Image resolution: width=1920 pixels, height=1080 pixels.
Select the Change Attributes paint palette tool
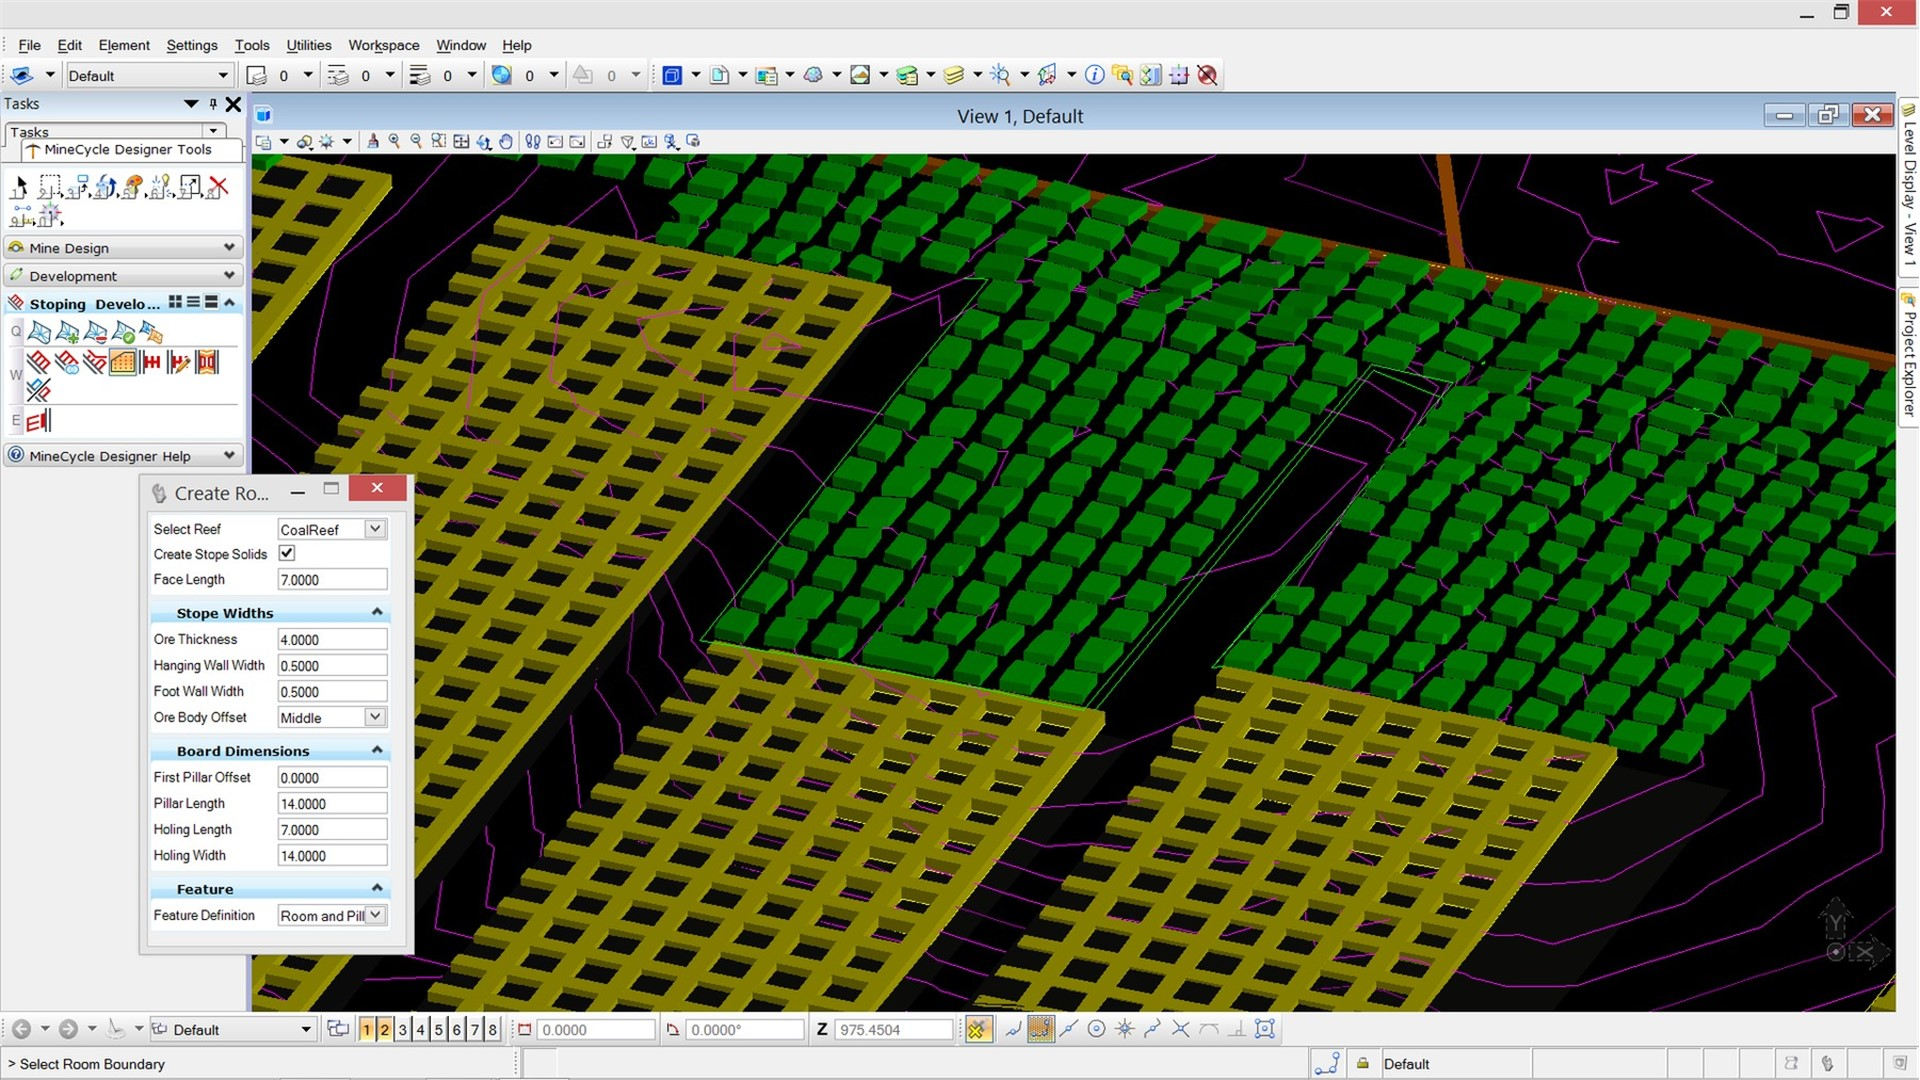(134, 187)
